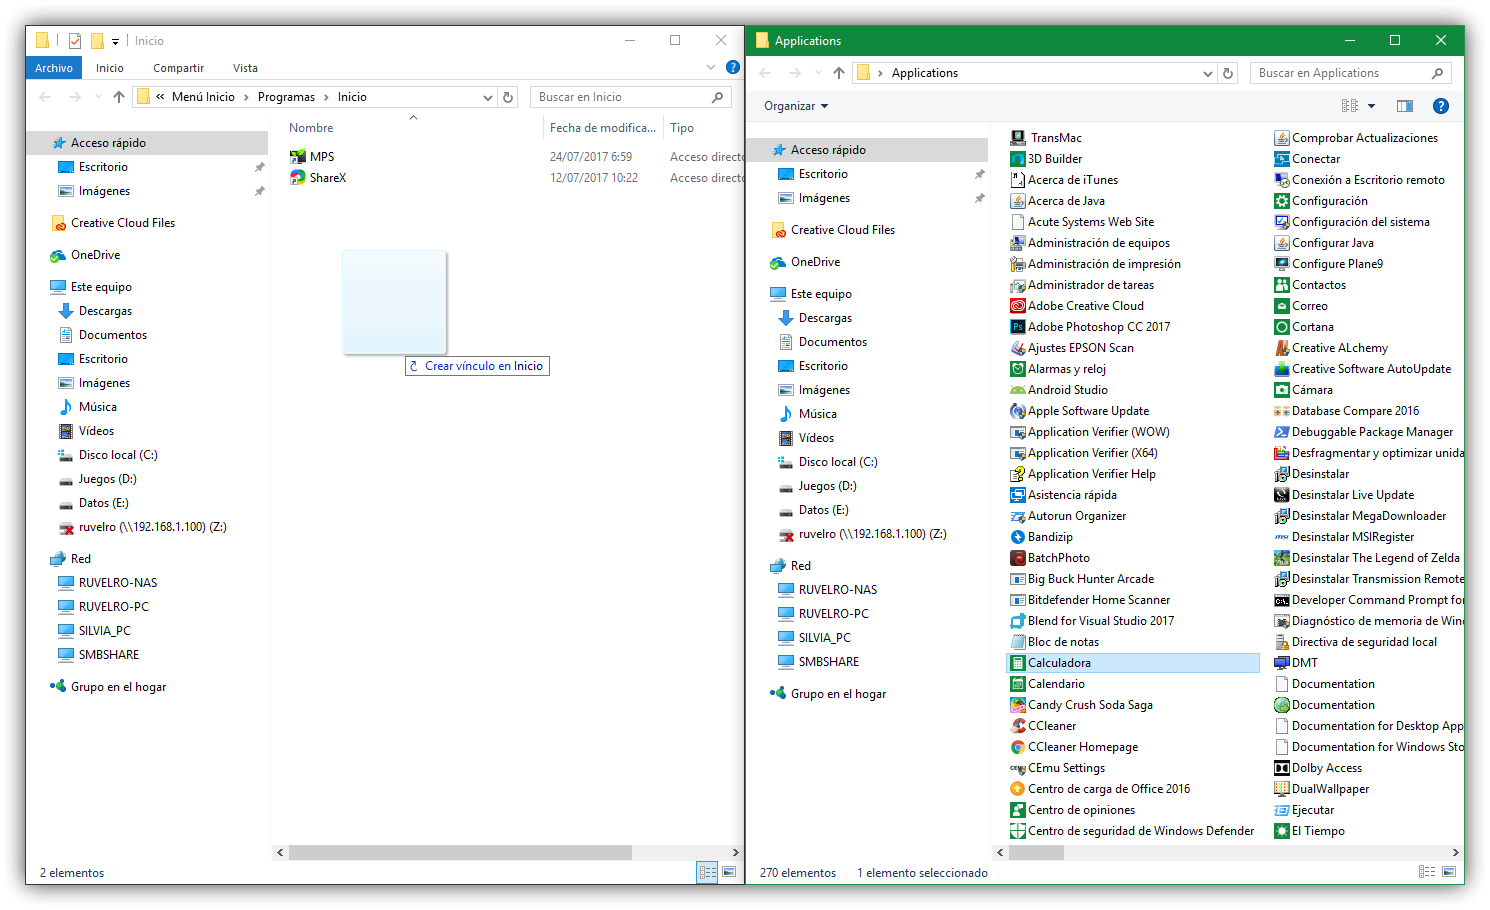Switch to the Inicio ribbon tab
Image resolution: width=1490 pixels, height=910 pixels.
110,68
